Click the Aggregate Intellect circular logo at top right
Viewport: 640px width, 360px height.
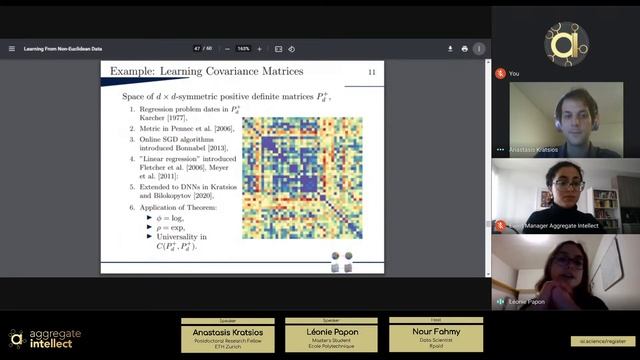pos(566,44)
